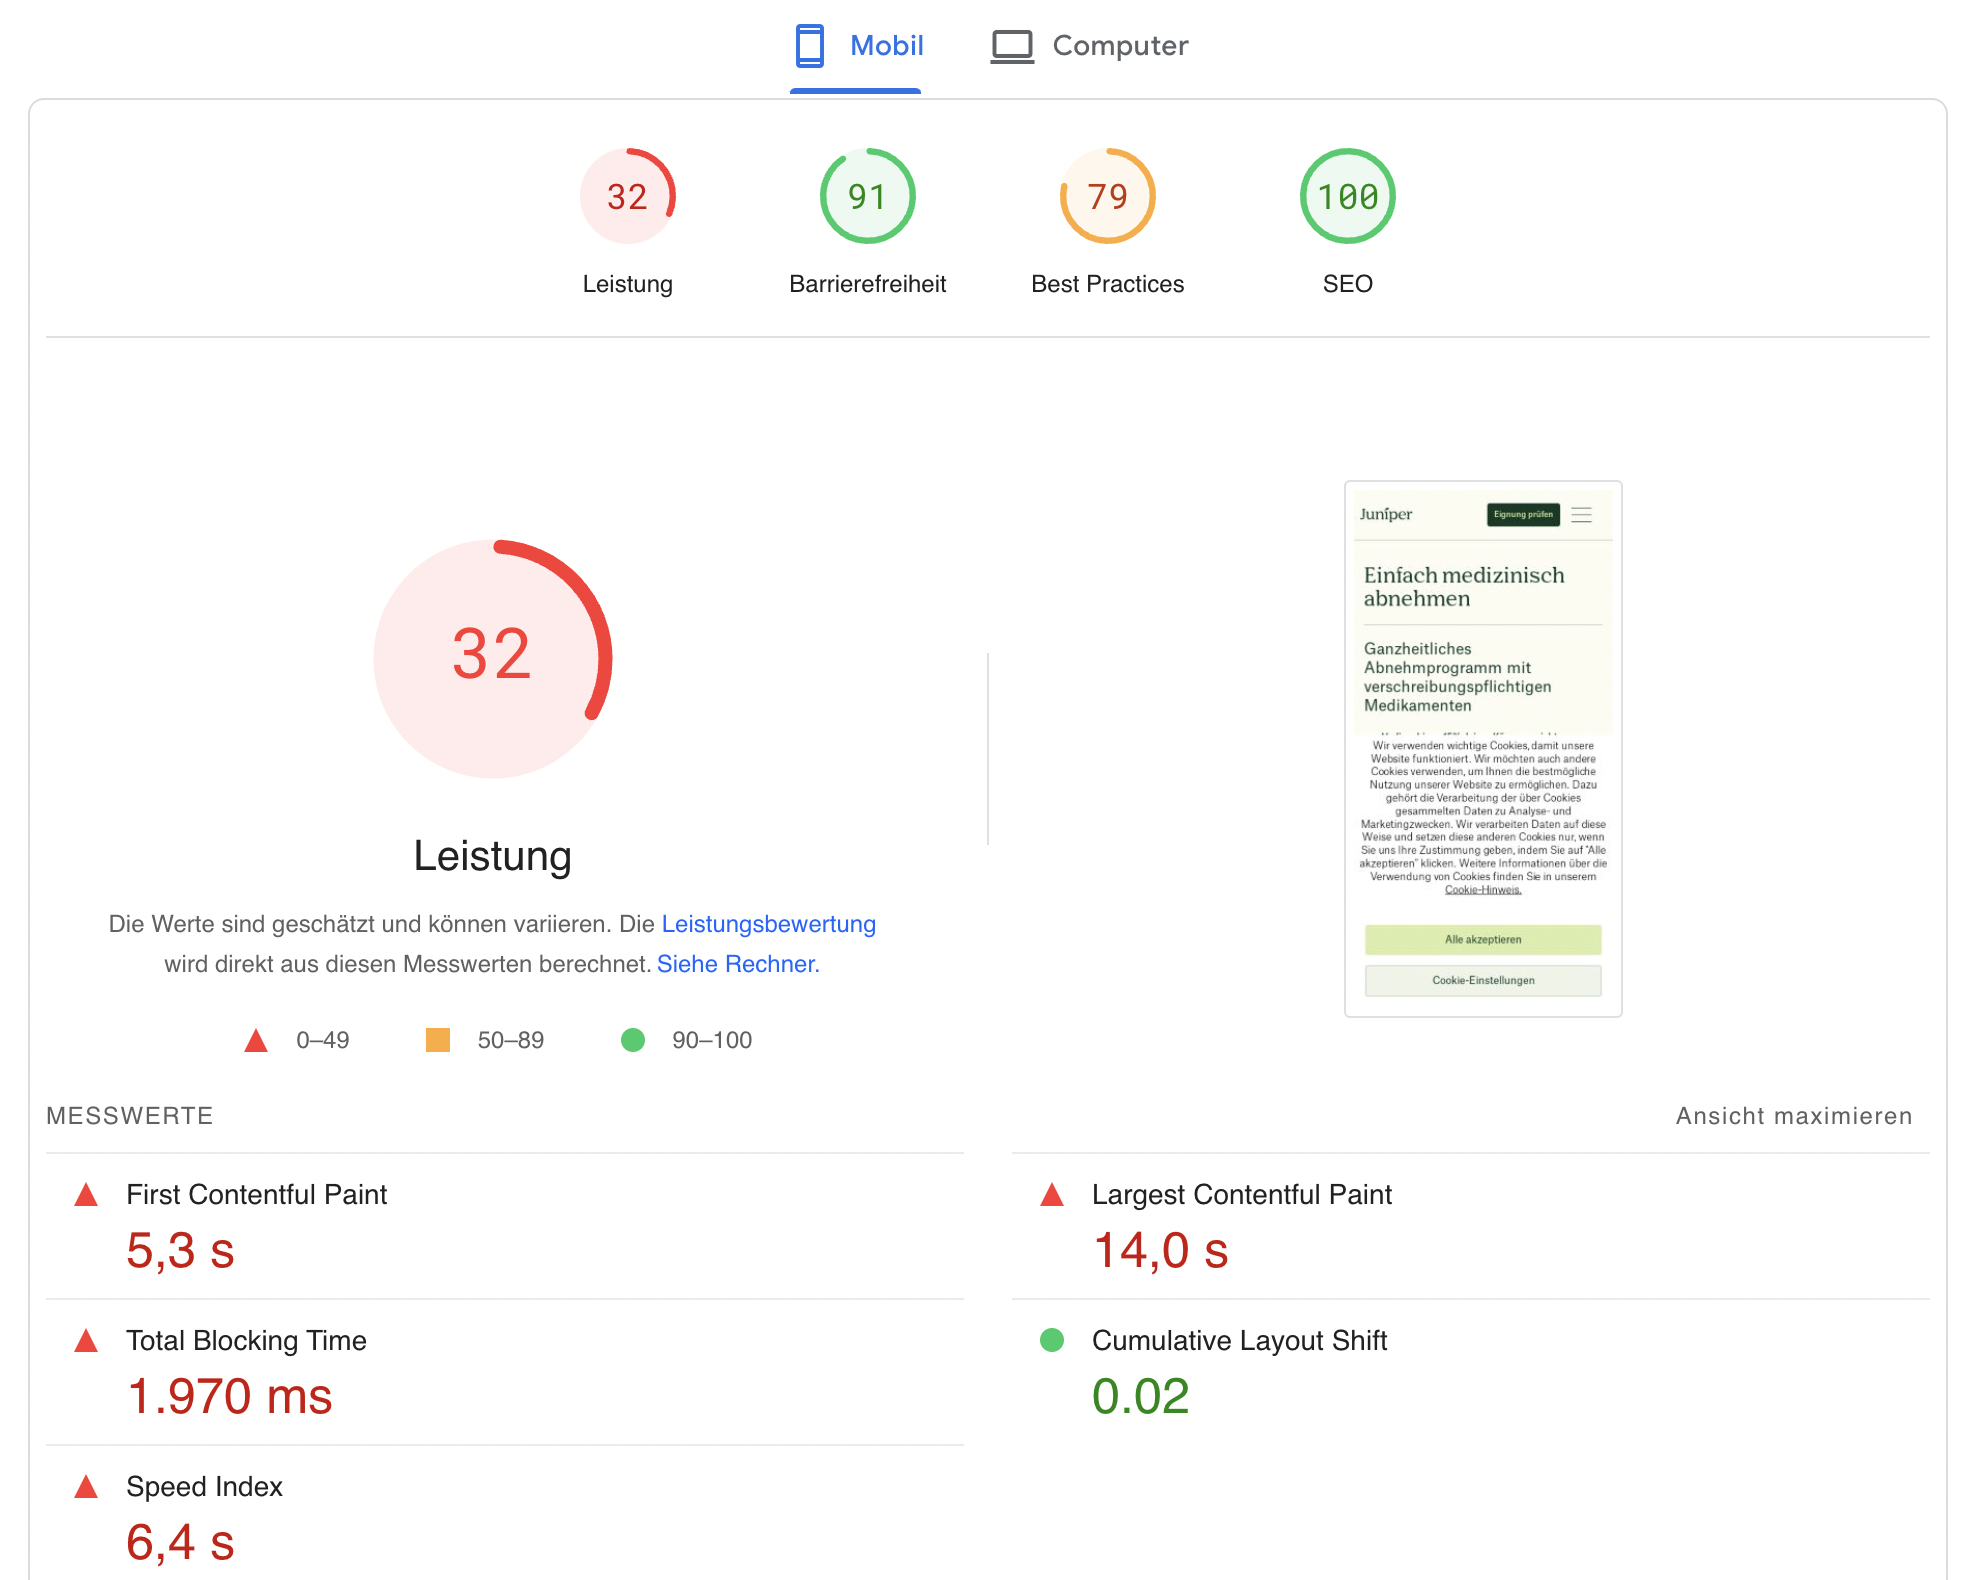Viewport: 1982px width, 1580px height.
Task: Click the Best Practices 79 gauge
Action: pyautogui.click(x=1107, y=196)
